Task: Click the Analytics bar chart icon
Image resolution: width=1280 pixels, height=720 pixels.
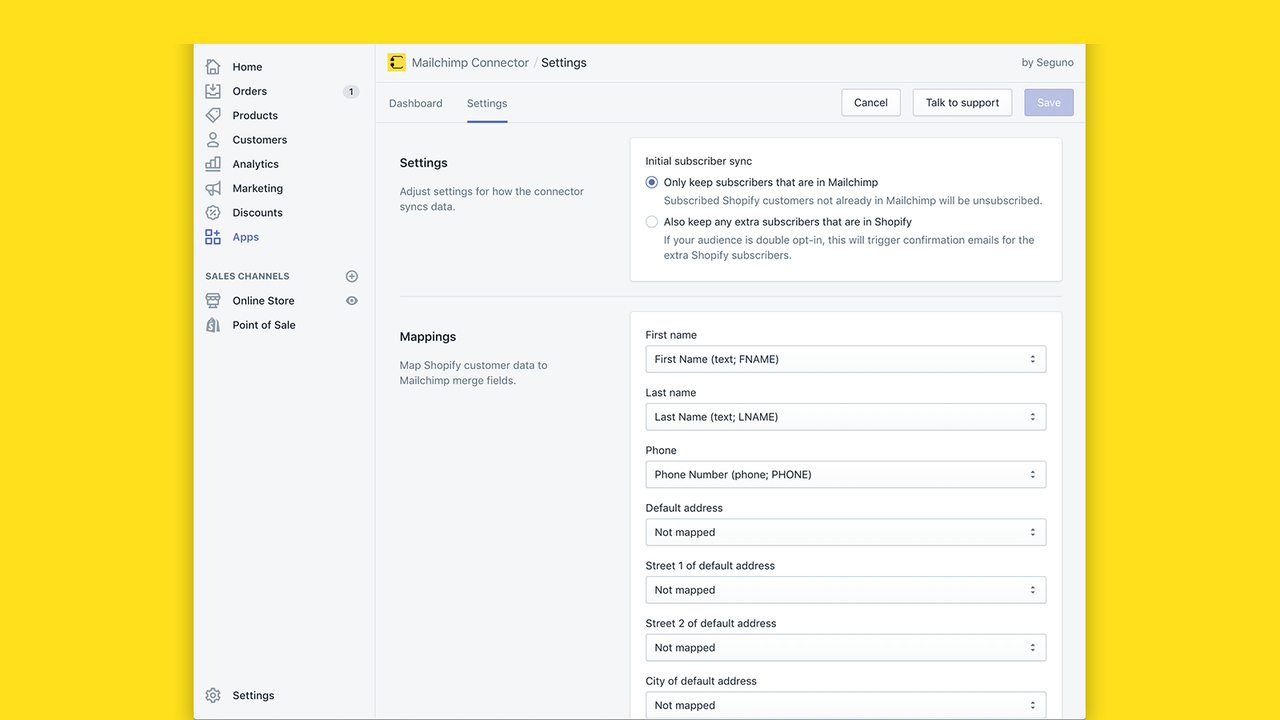Action: (x=213, y=164)
